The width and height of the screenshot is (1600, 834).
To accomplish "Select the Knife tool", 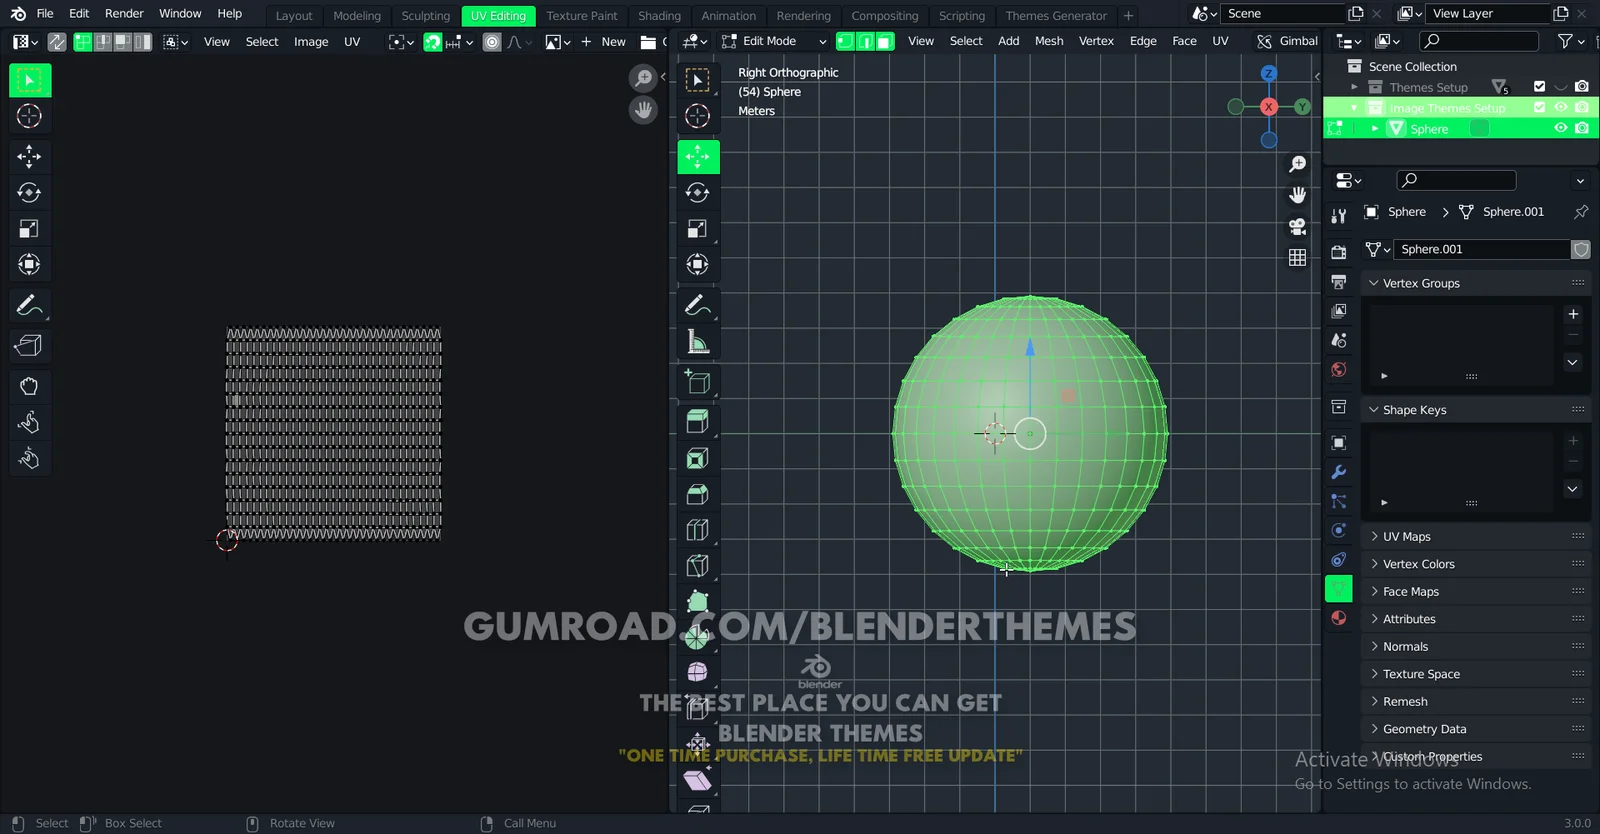I will pyautogui.click(x=698, y=566).
